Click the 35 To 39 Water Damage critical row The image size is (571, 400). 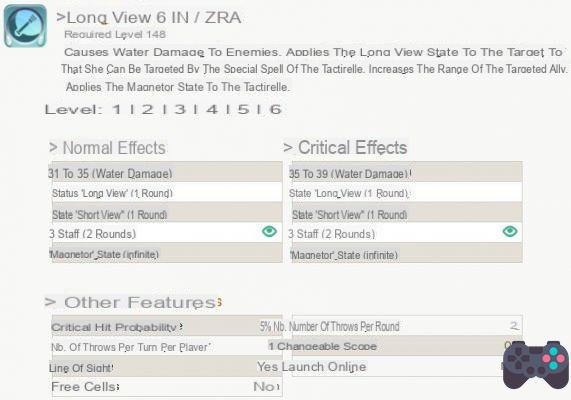click(x=407, y=172)
